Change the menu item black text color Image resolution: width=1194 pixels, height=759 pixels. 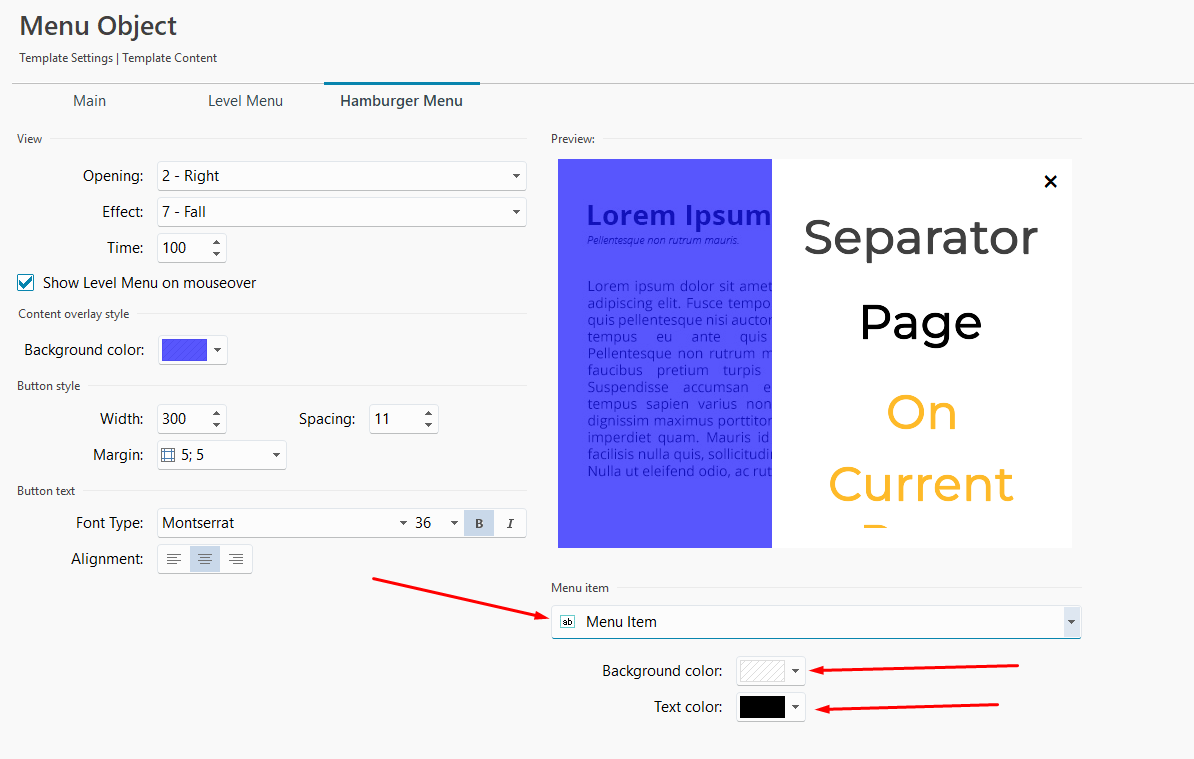[762, 707]
